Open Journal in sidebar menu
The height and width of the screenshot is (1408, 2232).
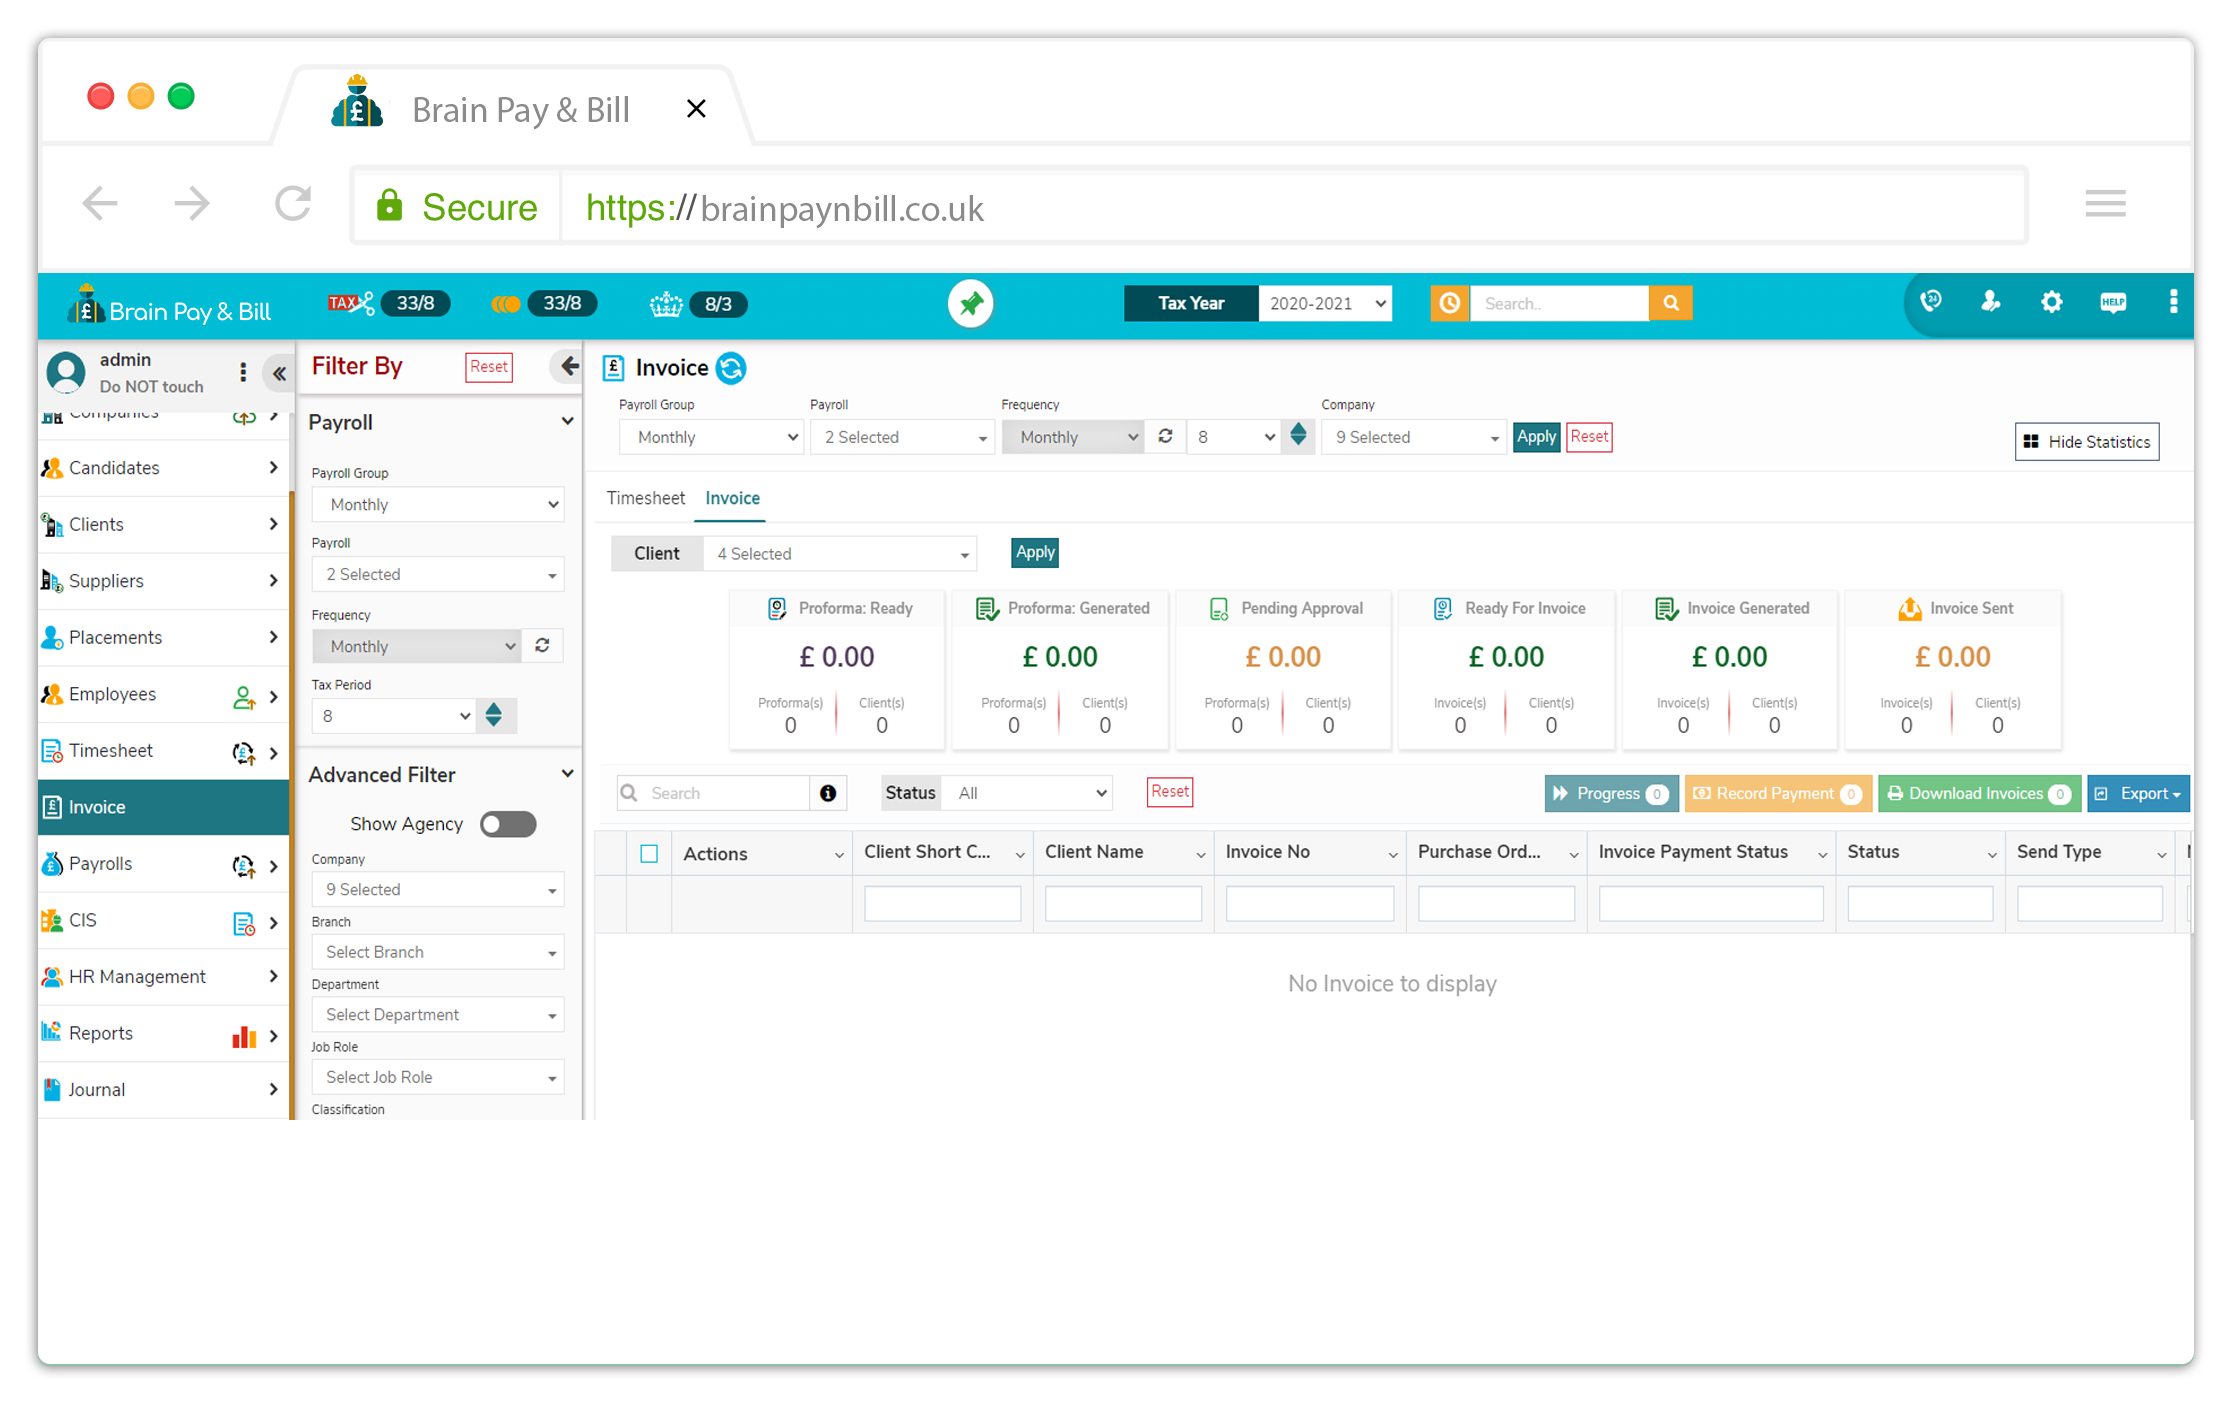(x=164, y=1089)
